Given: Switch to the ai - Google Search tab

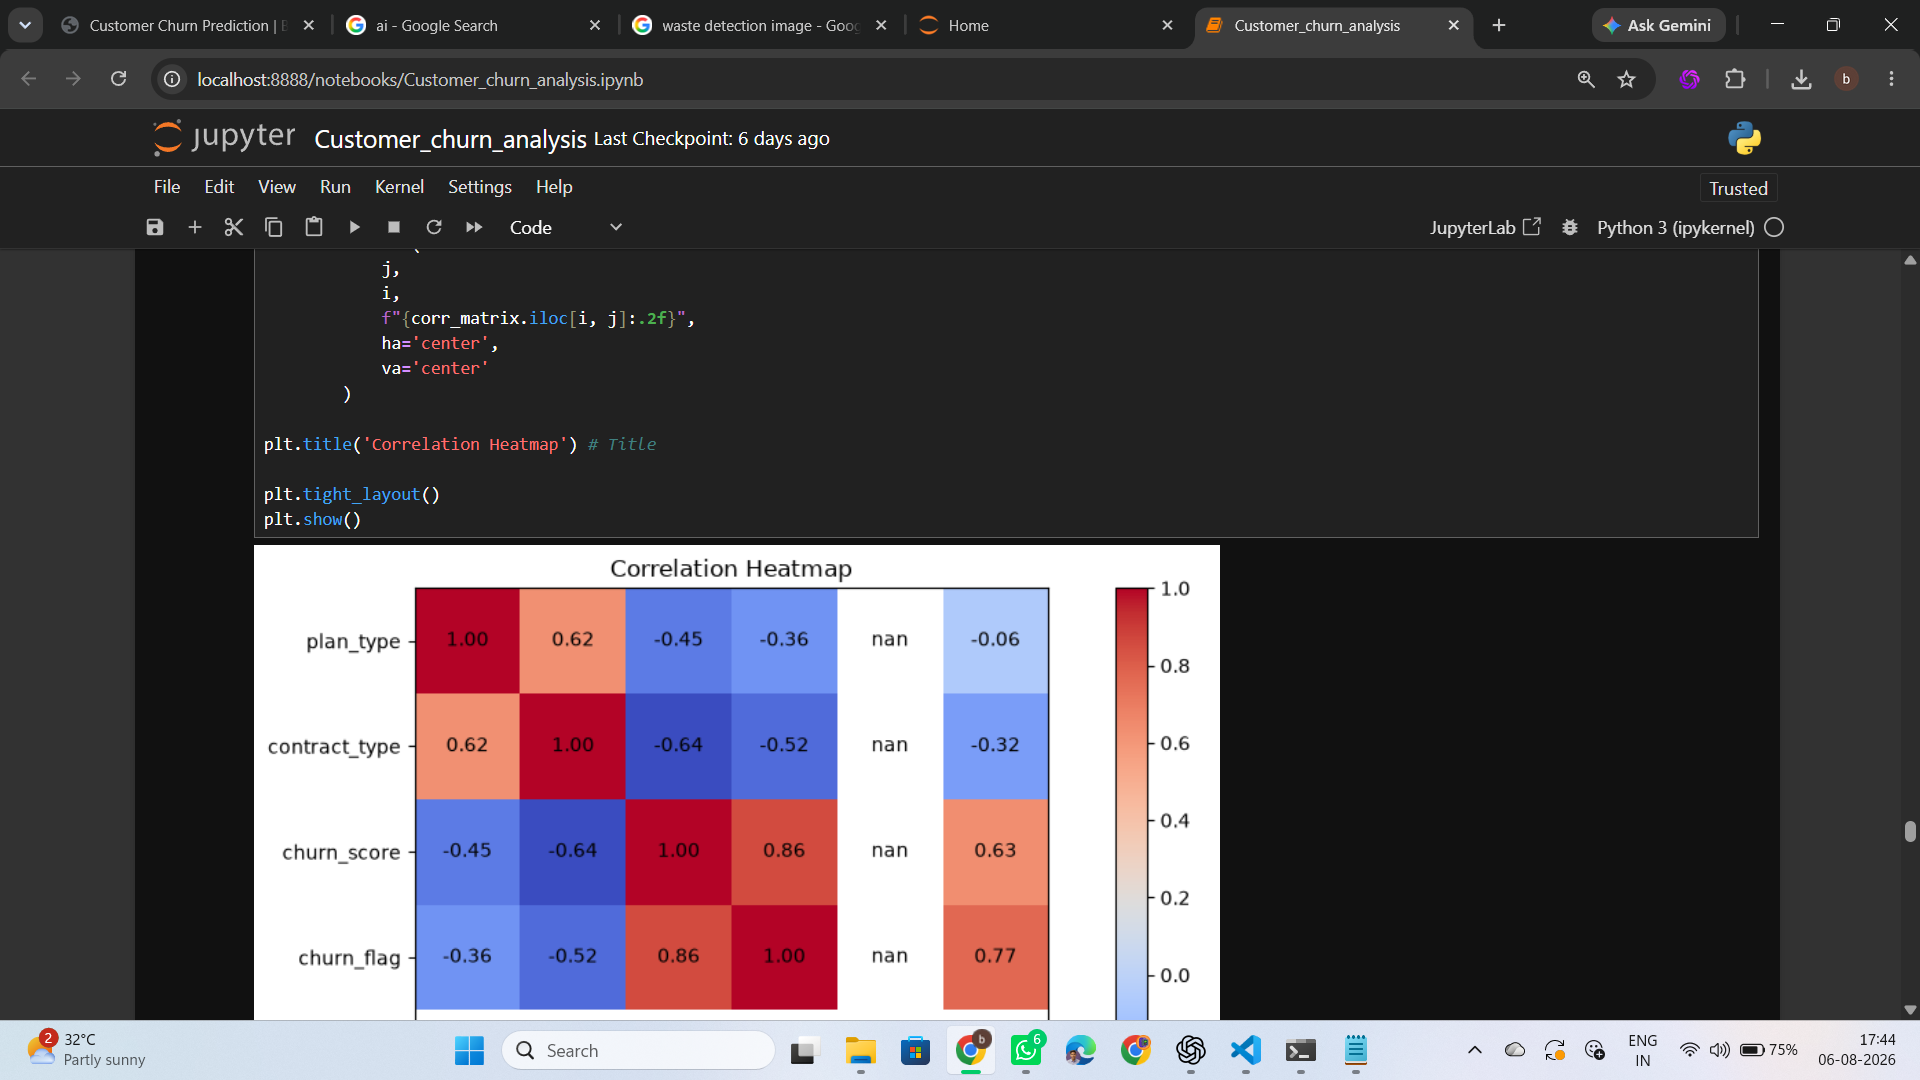Looking at the screenshot, I should pos(470,26).
